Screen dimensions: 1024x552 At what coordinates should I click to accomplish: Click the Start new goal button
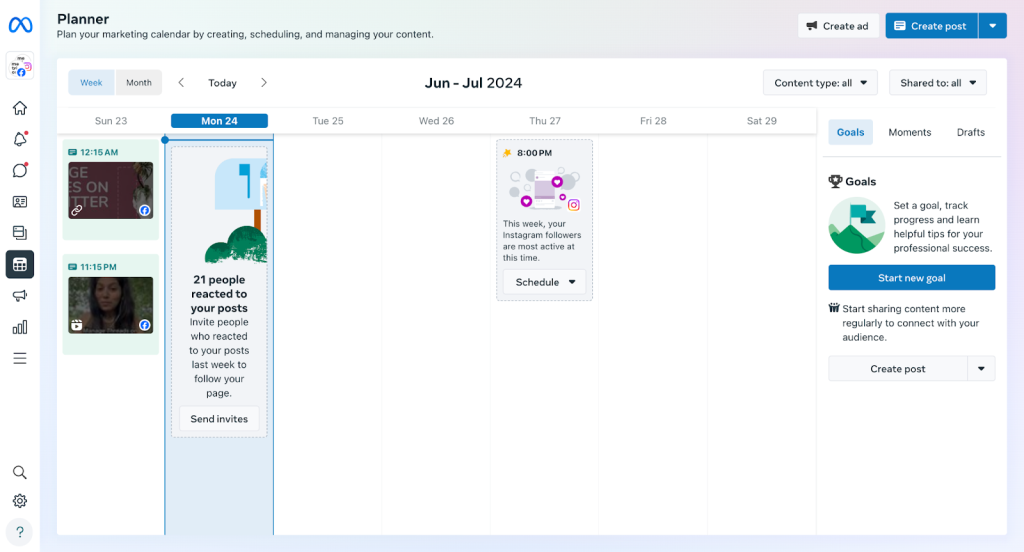[911, 278]
